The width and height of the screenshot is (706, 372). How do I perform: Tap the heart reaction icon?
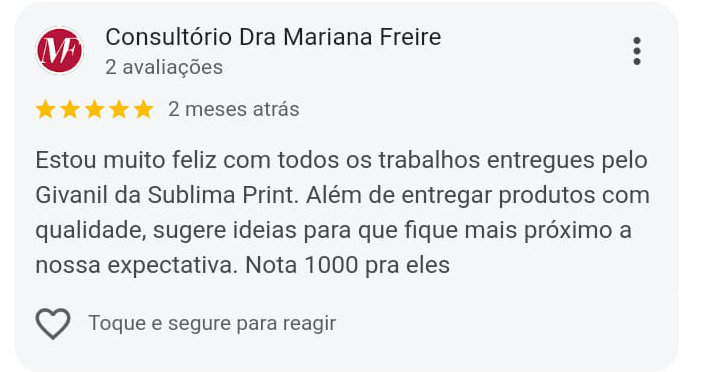click(53, 323)
